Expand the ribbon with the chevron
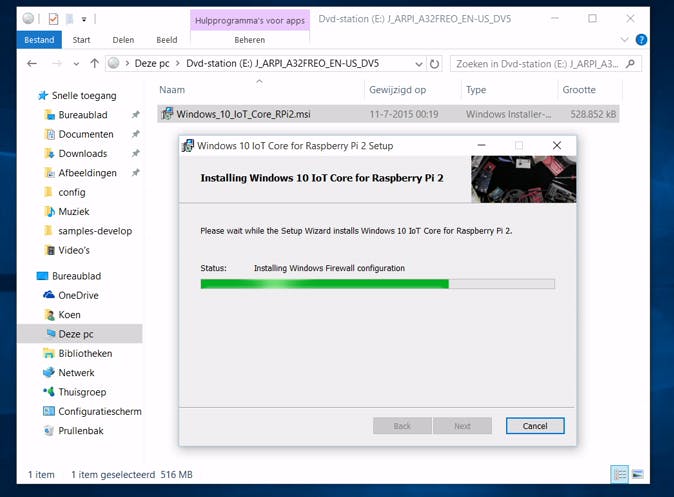This screenshot has height=497, width=674. (625, 40)
